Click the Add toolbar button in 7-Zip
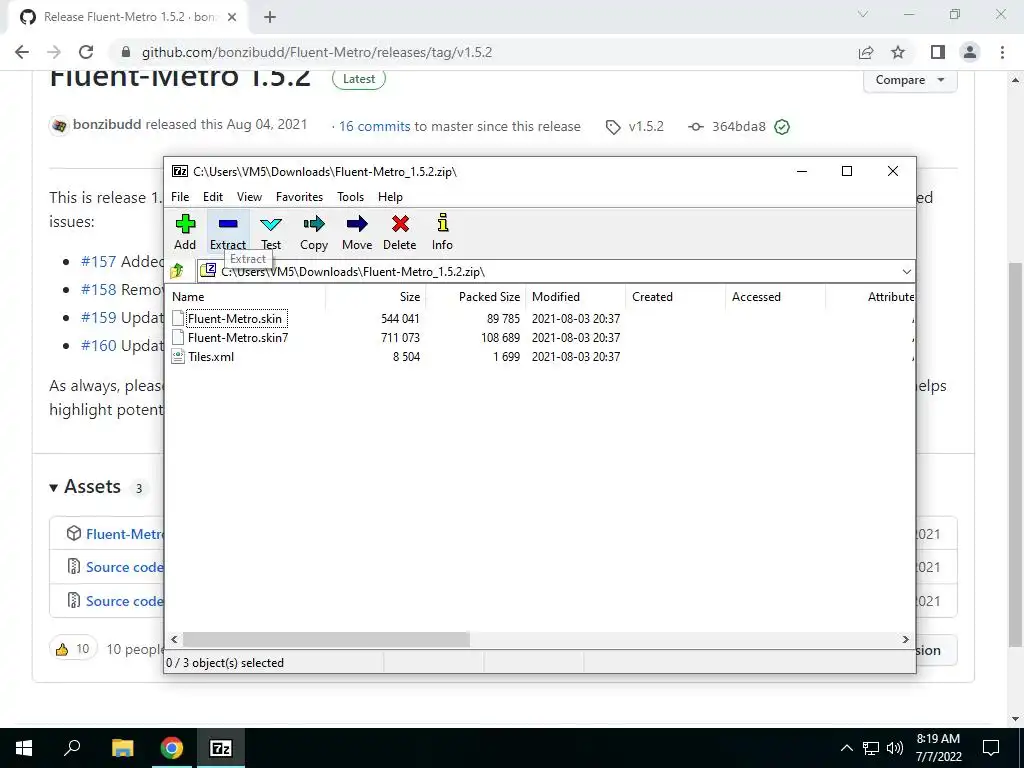The image size is (1024, 768). [x=185, y=232]
